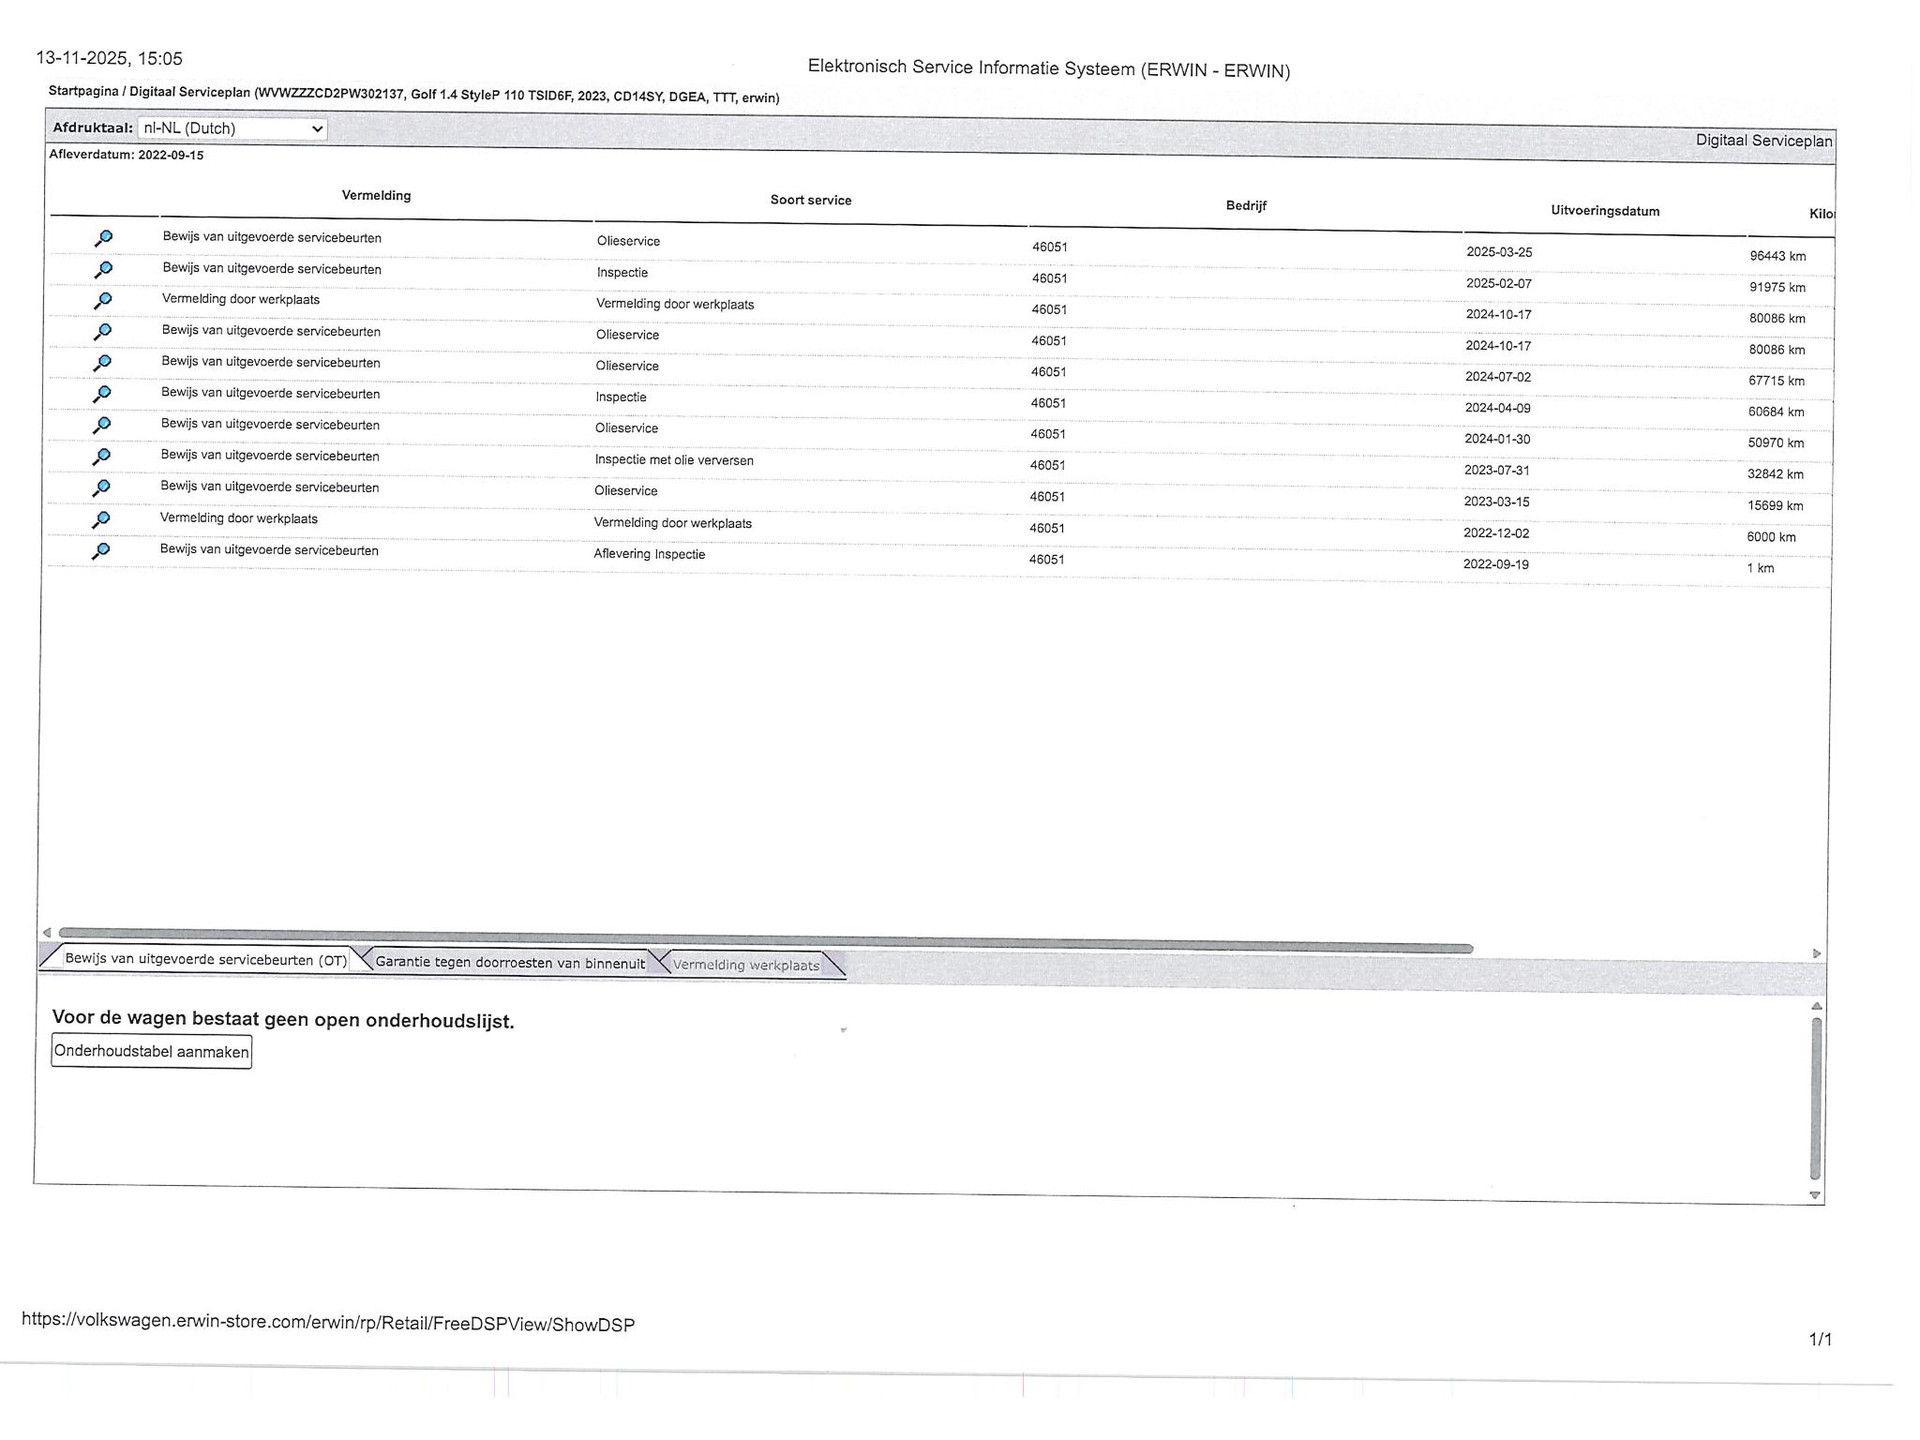Viewport: 1920px width, 1440px height.
Task: Select Bewijs van uitgevoerde servicebeurten (OT) tab
Action: pos(205,959)
